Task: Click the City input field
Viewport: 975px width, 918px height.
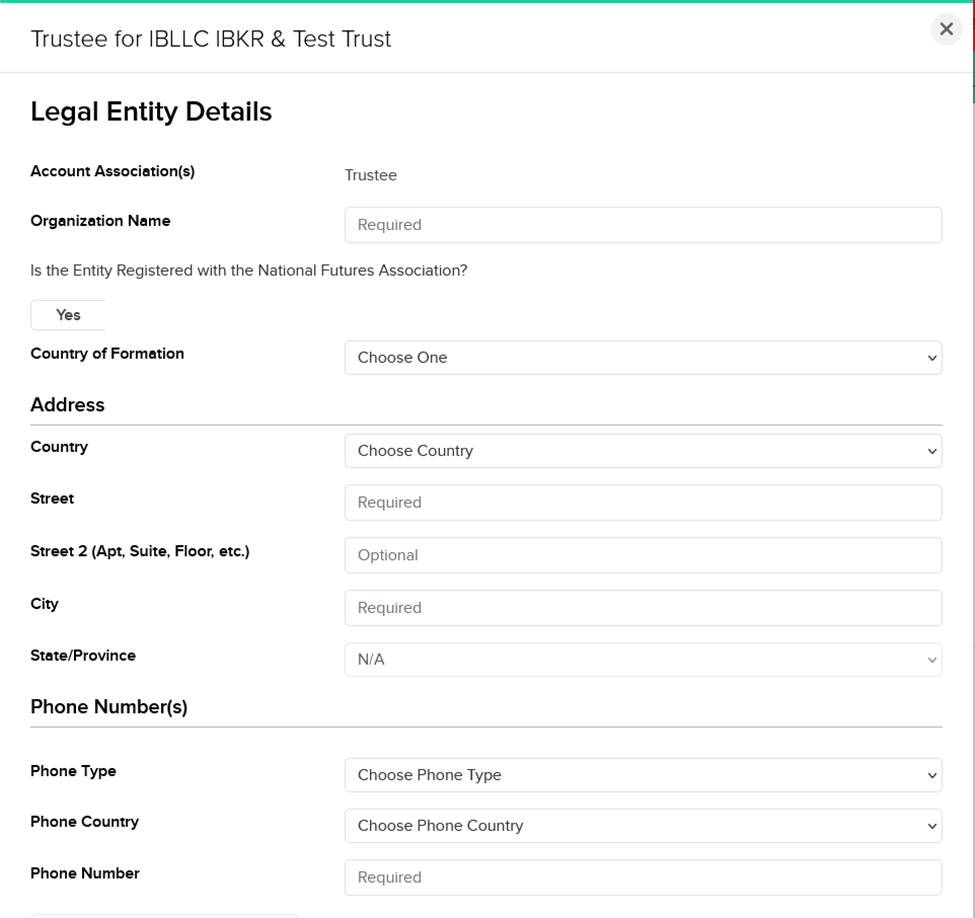Action: tap(642, 608)
